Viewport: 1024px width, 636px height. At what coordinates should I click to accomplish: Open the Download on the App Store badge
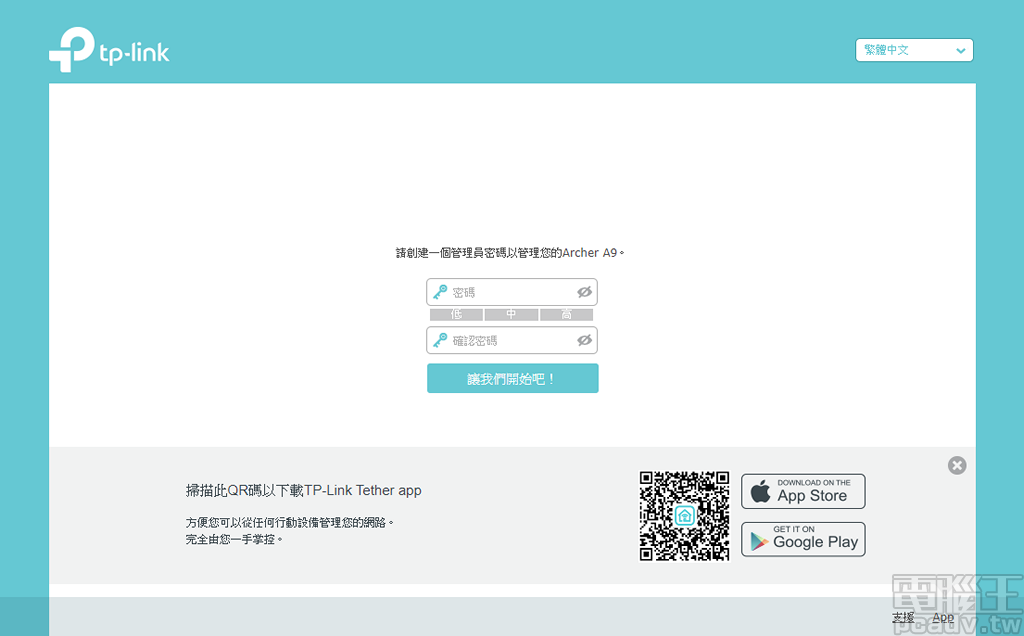coord(803,491)
